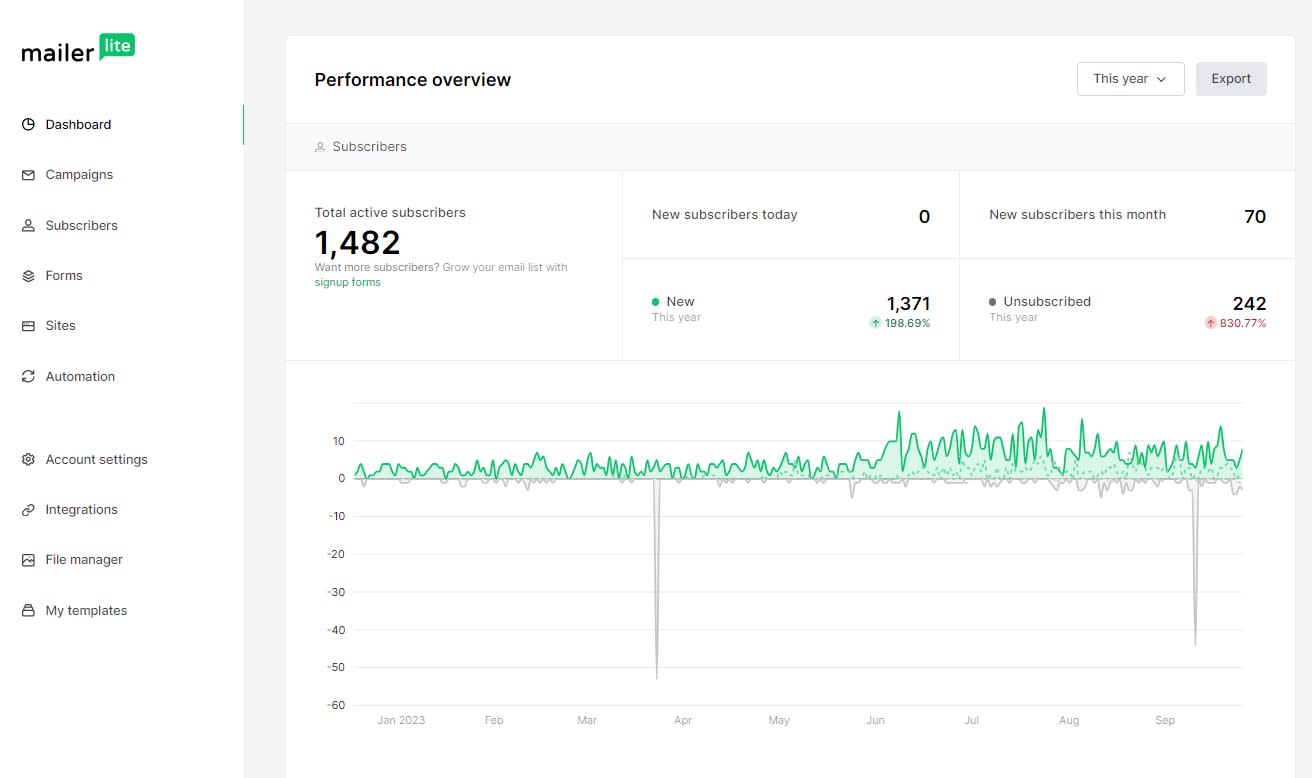Click the My templates icon

click(x=28, y=611)
